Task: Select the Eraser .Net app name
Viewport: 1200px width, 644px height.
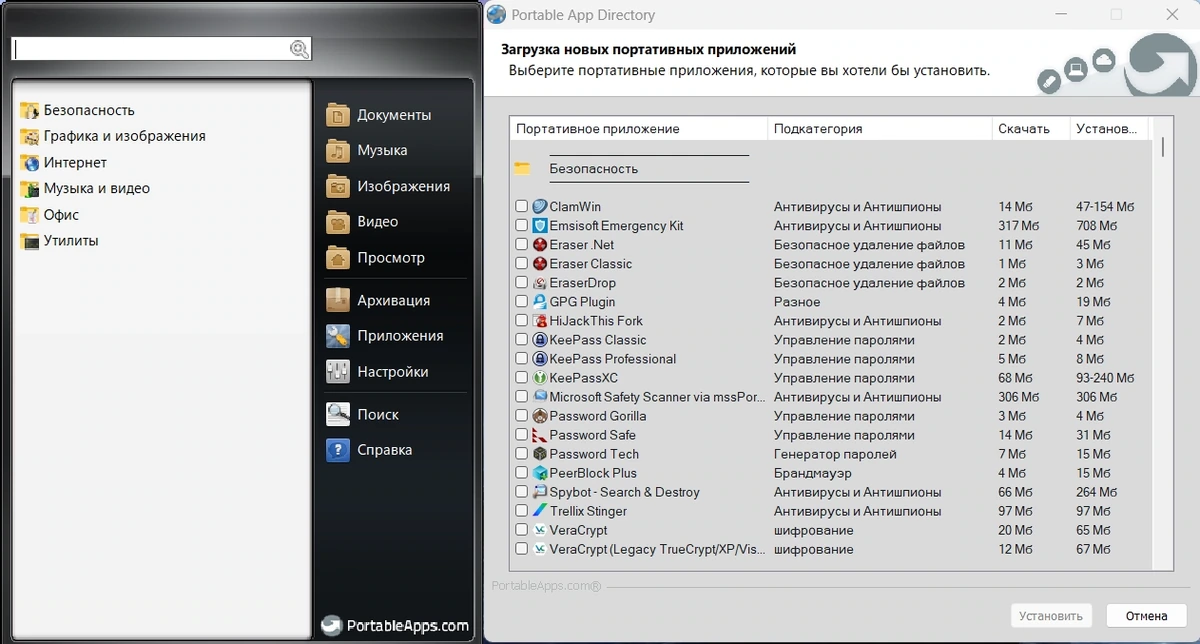Action: pos(582,245)
